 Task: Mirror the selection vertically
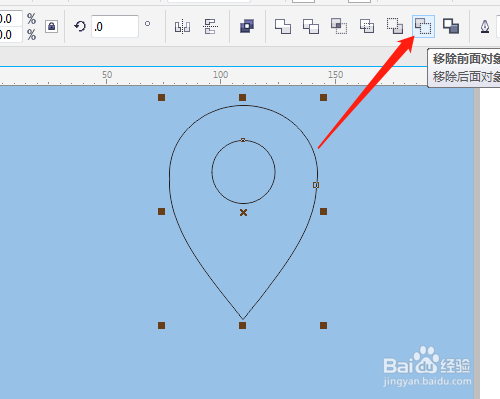210,26
